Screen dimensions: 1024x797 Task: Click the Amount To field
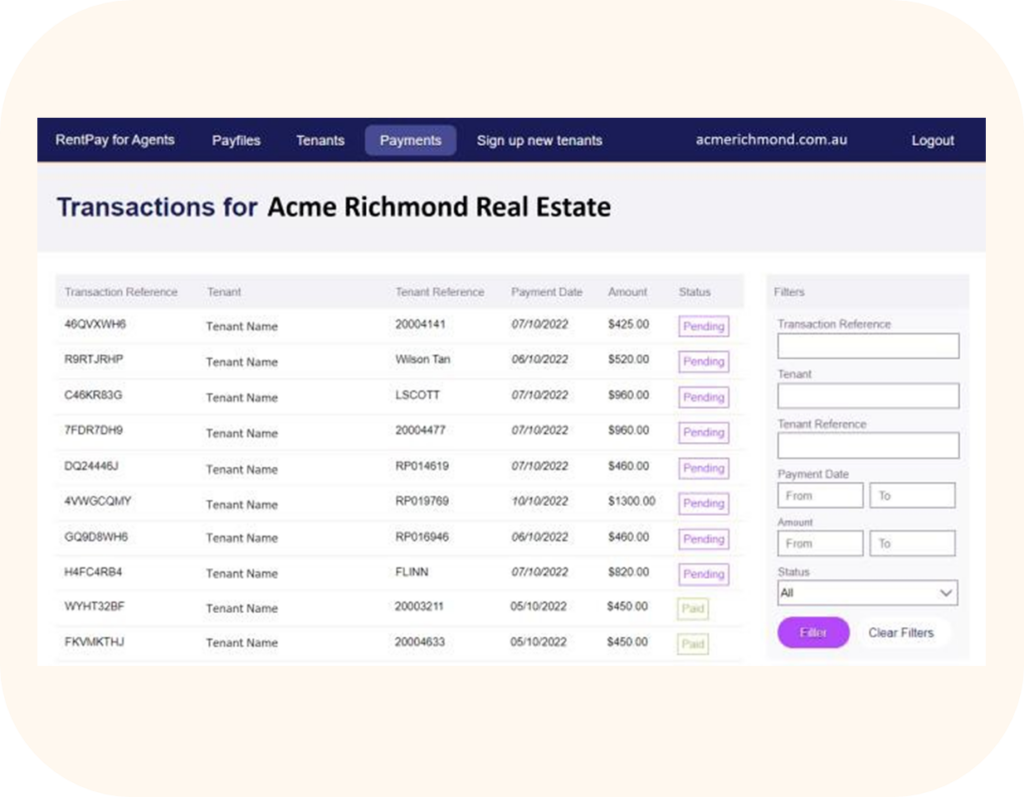(912, 544)
